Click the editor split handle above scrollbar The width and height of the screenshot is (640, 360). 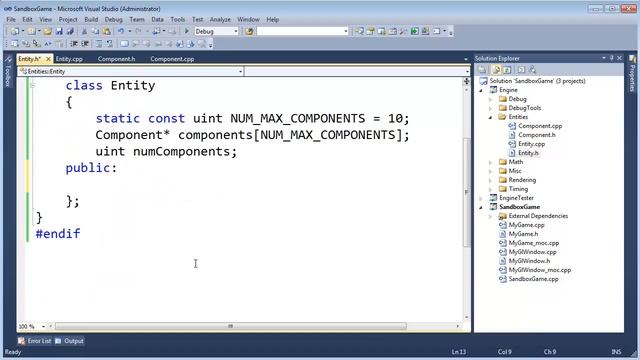[x=467, y=82]
